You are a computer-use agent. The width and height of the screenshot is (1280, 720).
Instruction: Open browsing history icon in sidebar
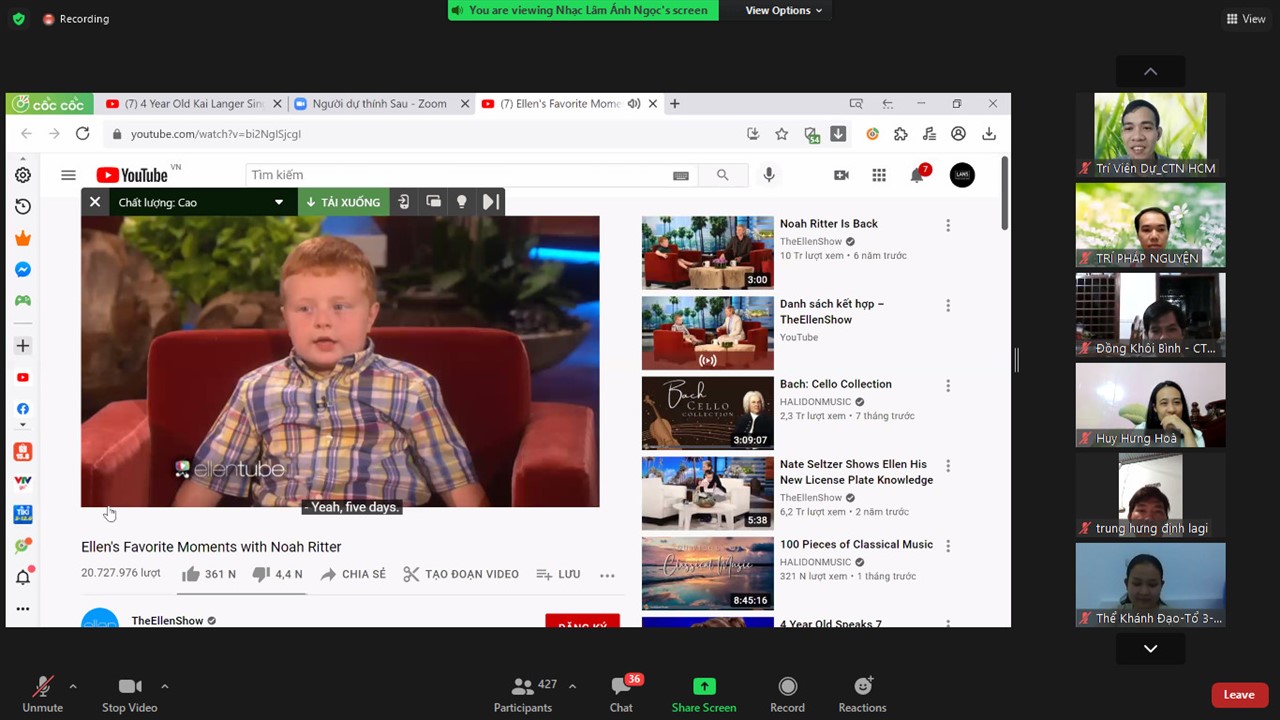pos(23,206)
